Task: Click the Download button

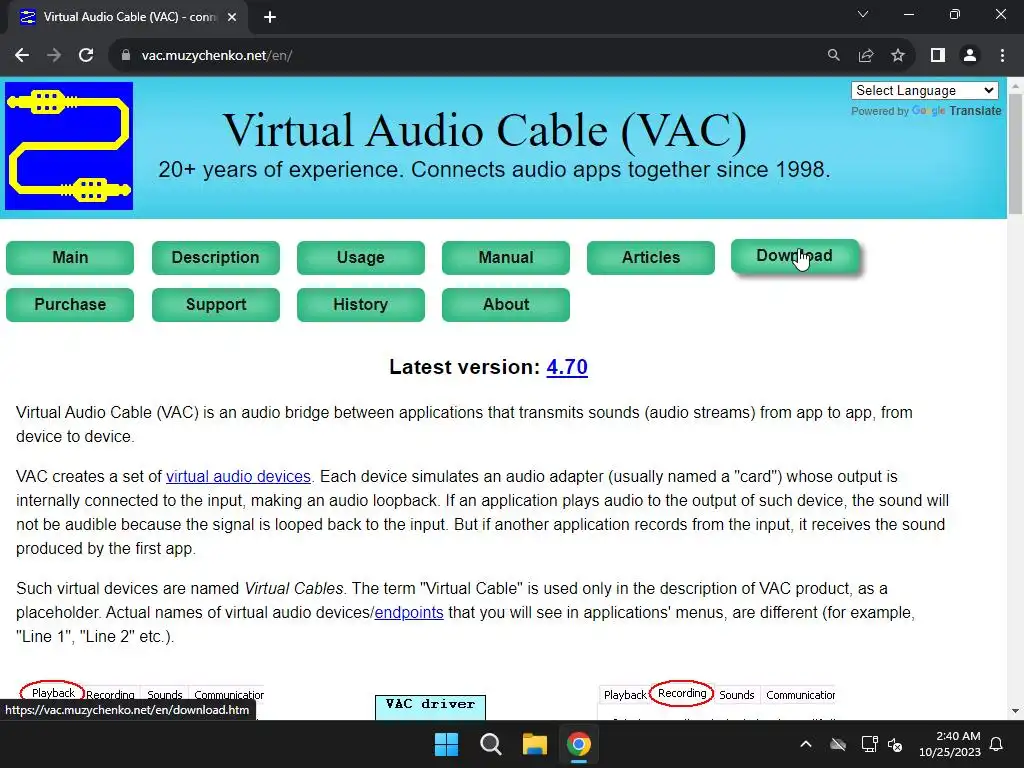Action: coord(795,256)
